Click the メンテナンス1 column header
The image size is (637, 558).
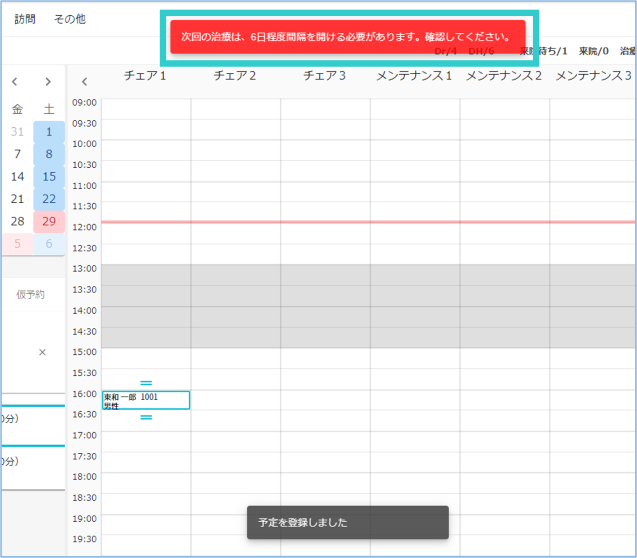click(414, 76)
